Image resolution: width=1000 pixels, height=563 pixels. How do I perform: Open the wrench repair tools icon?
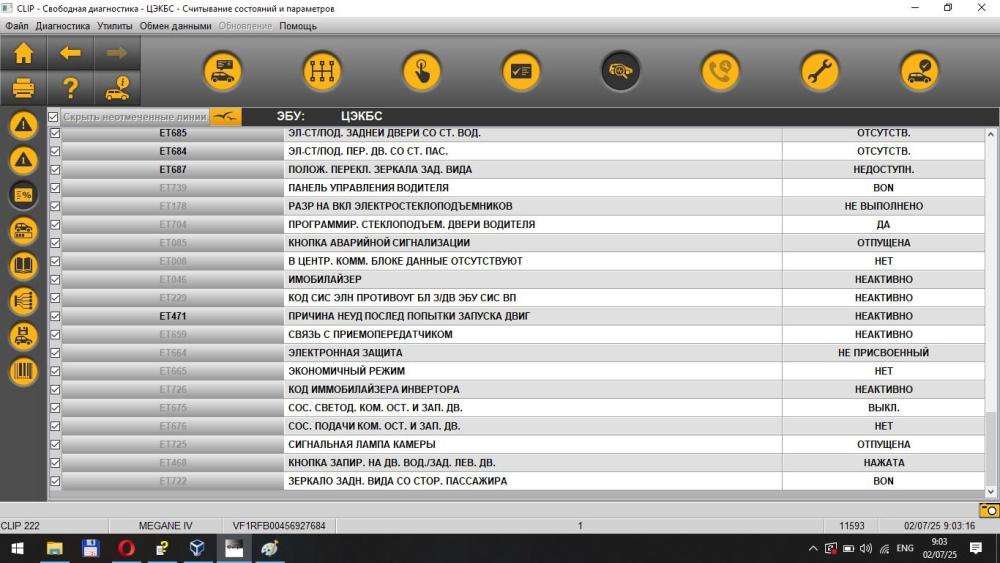click(x=820, y=71)
